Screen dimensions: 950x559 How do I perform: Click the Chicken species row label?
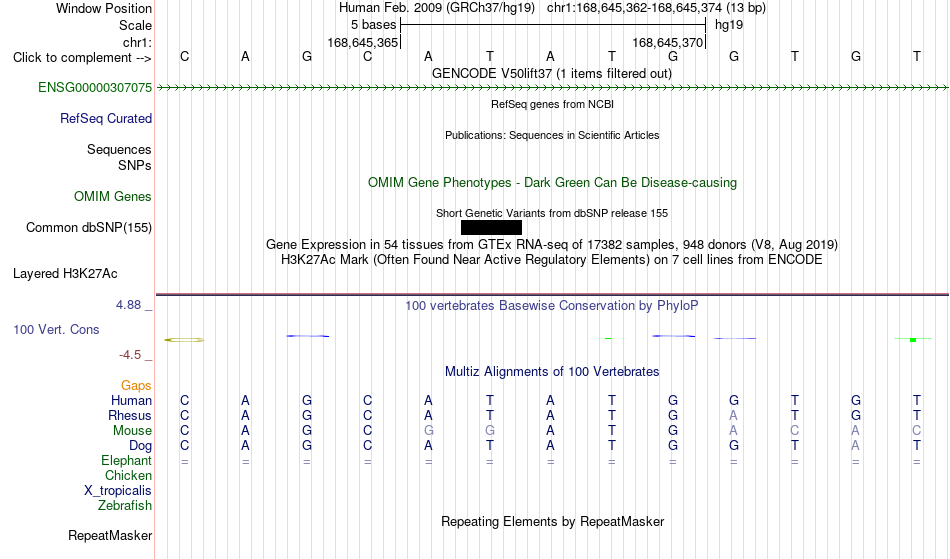128,476
